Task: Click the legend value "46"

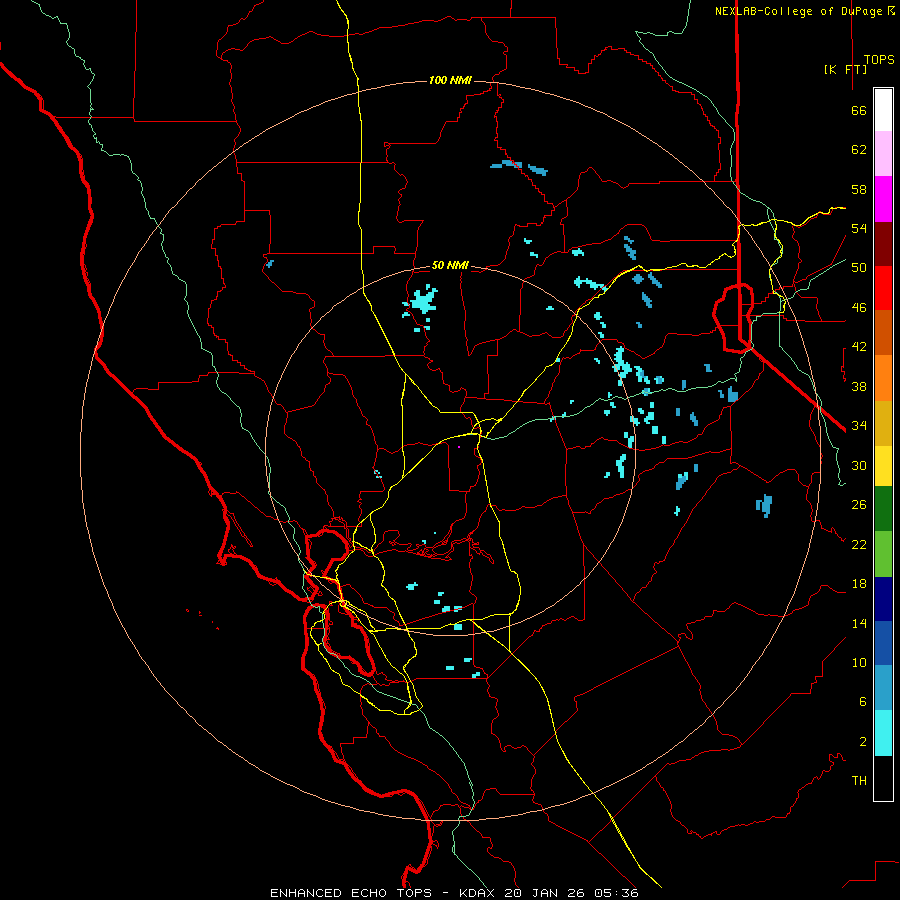Action: tap(859, 308)
